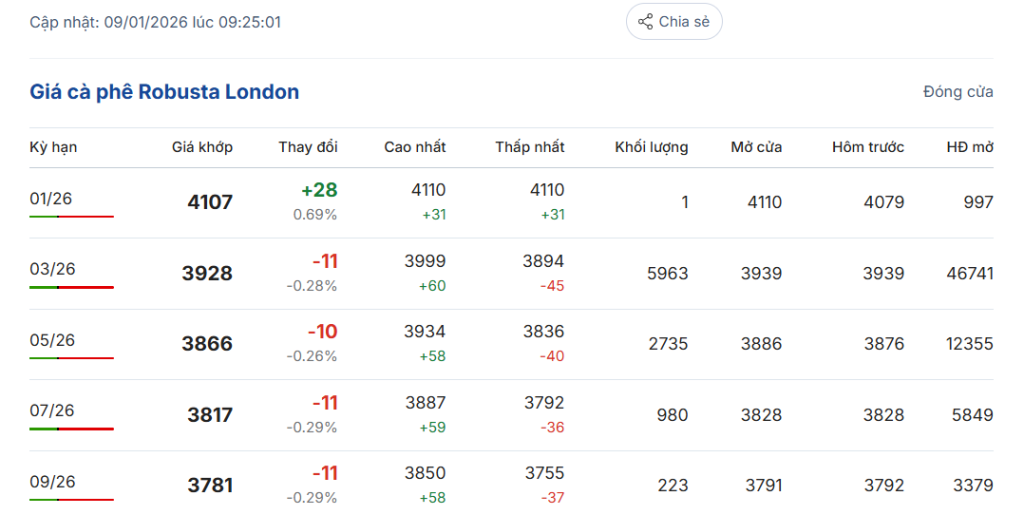Select the Thay đổi column header
Image resolution: width=1024 pixels, height=515 pixels.
pyautogui.click(x=308, y=147)
